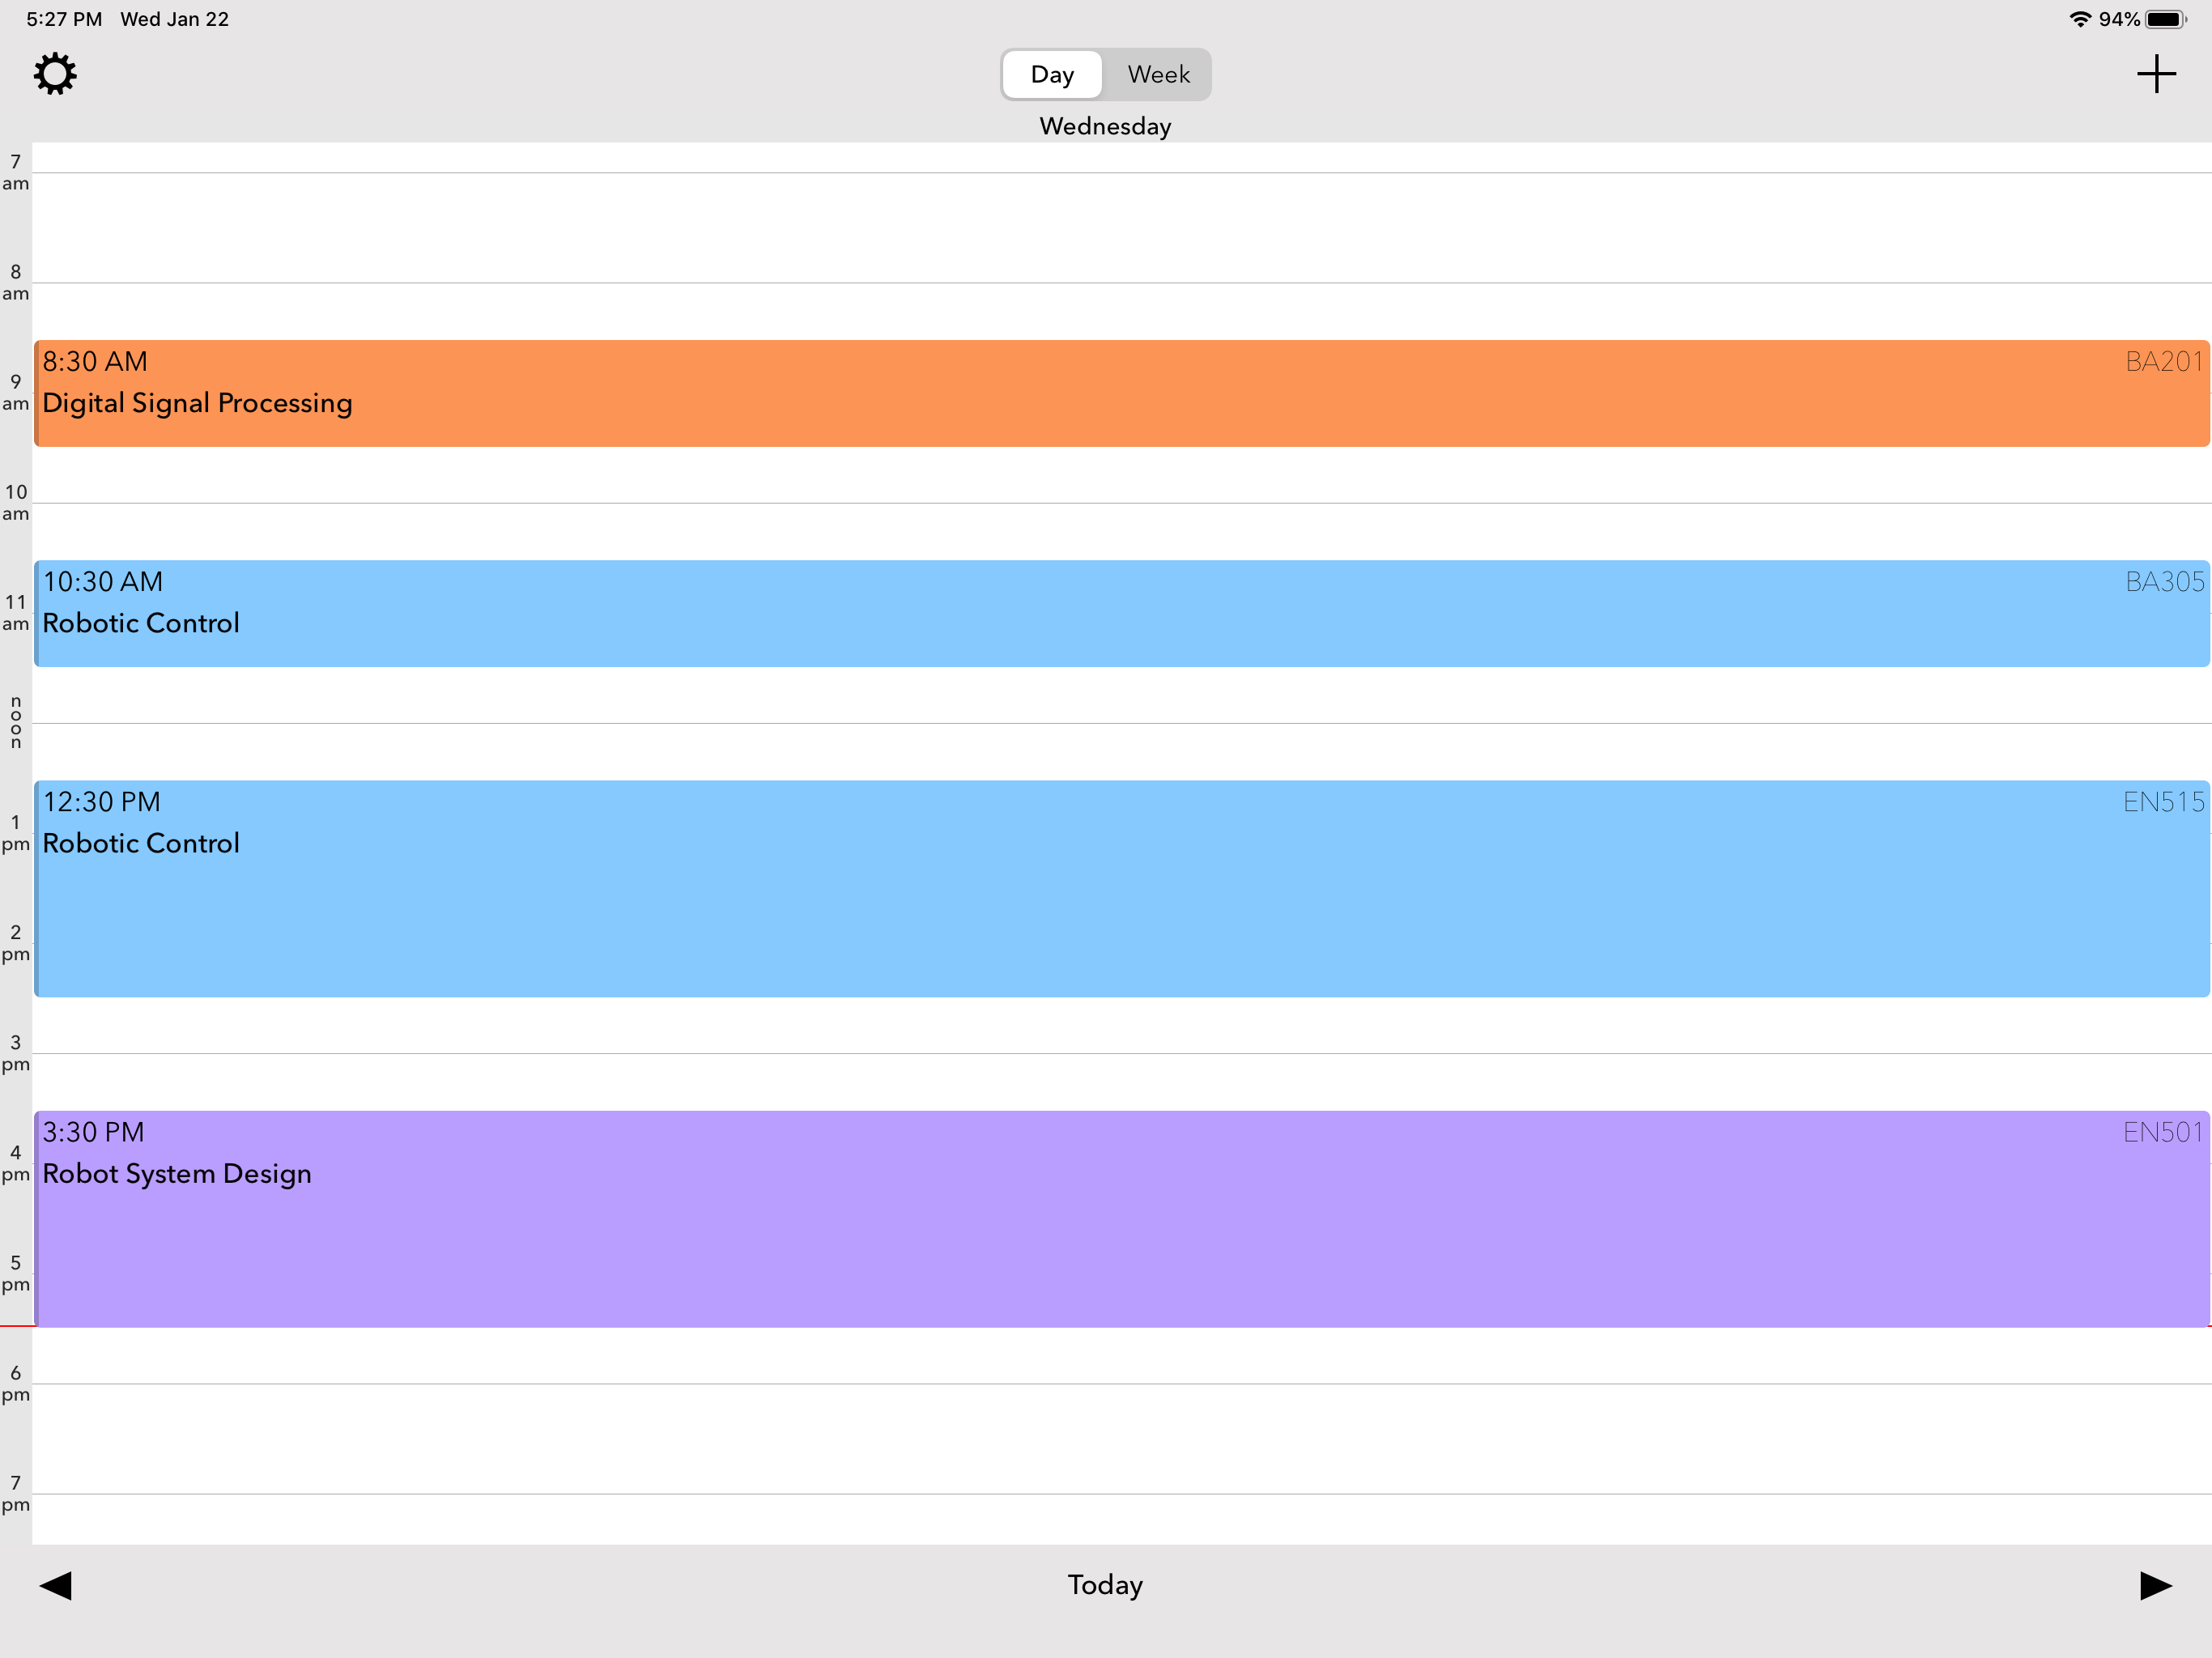The image size is (2212, 1658).
Task: Jump to Today
Action: tap(1105, 1585)
